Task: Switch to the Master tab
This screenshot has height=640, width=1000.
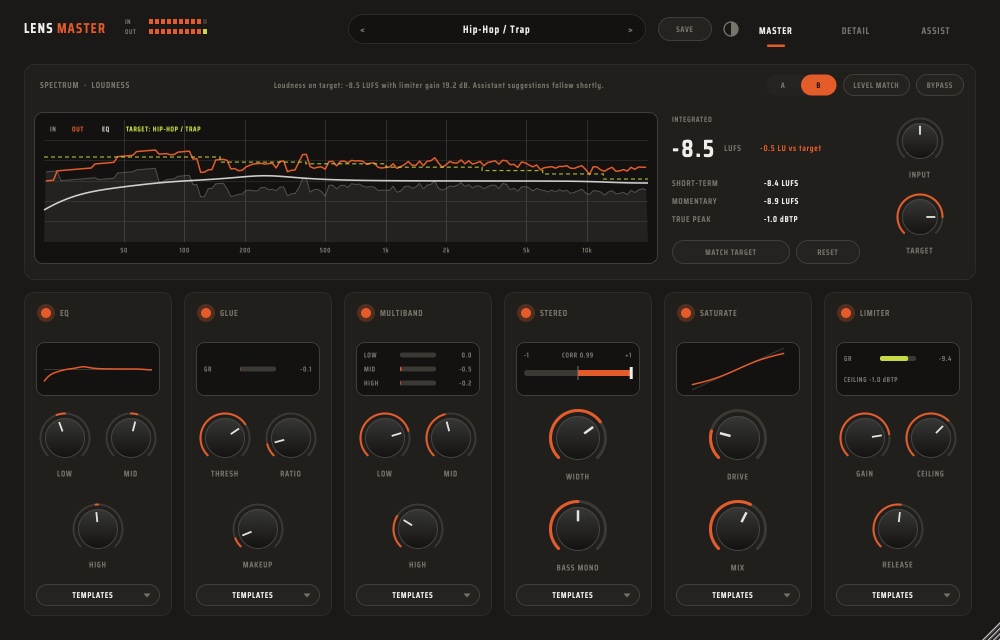Action: coord(776,31)
